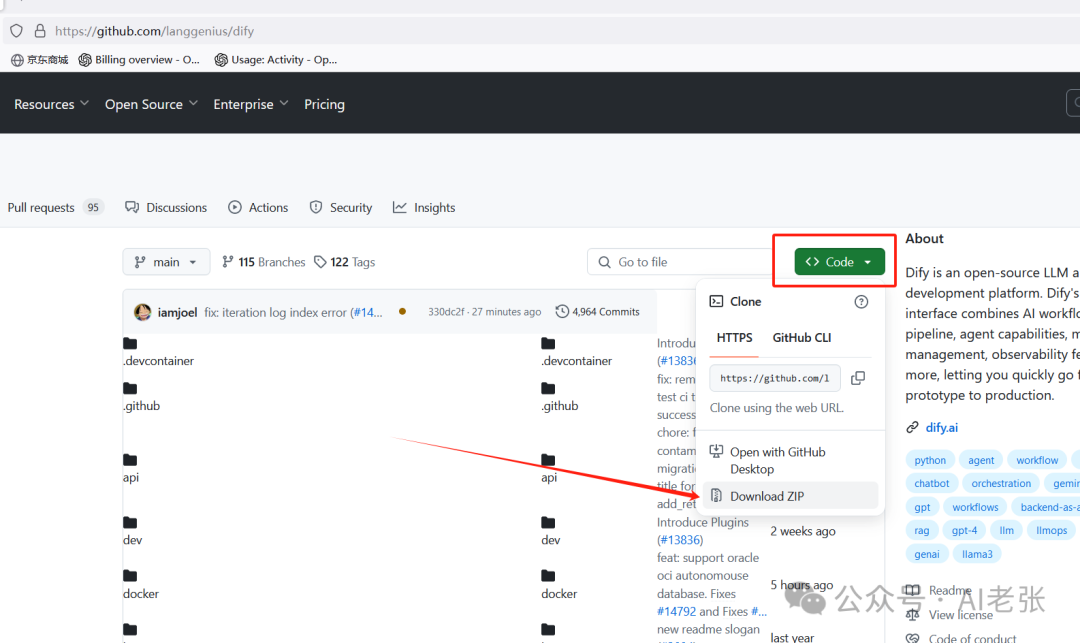1080x643 pixels.
Task: Open the dify.ai website link
Action: [x=942, y=428]
